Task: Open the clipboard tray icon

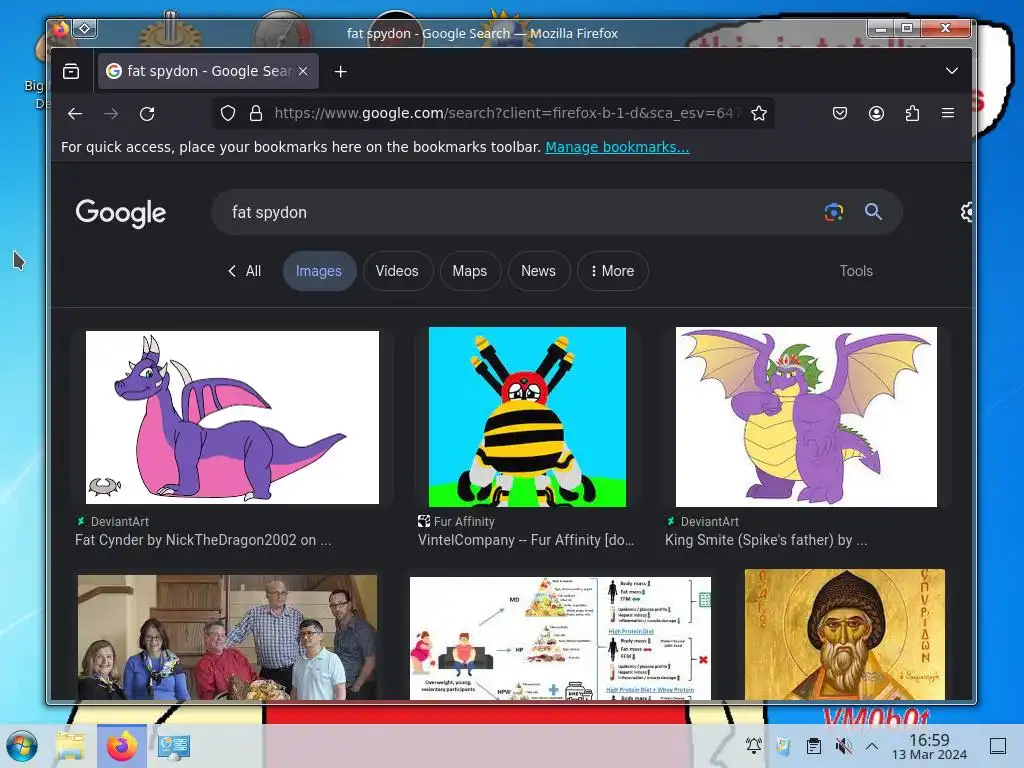Action: 813,745
